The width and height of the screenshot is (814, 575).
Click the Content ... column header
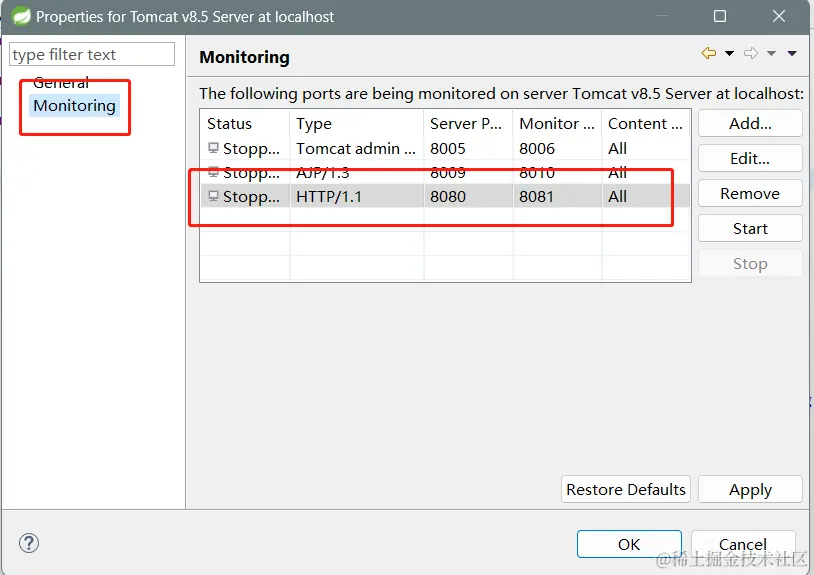click(646, 124)
